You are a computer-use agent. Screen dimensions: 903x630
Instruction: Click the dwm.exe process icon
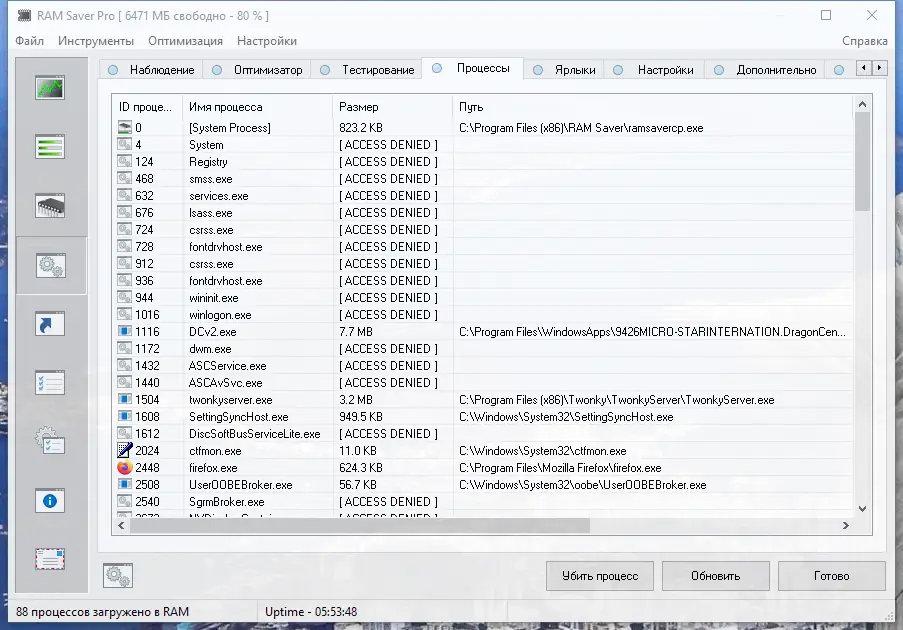pos(124,348)
